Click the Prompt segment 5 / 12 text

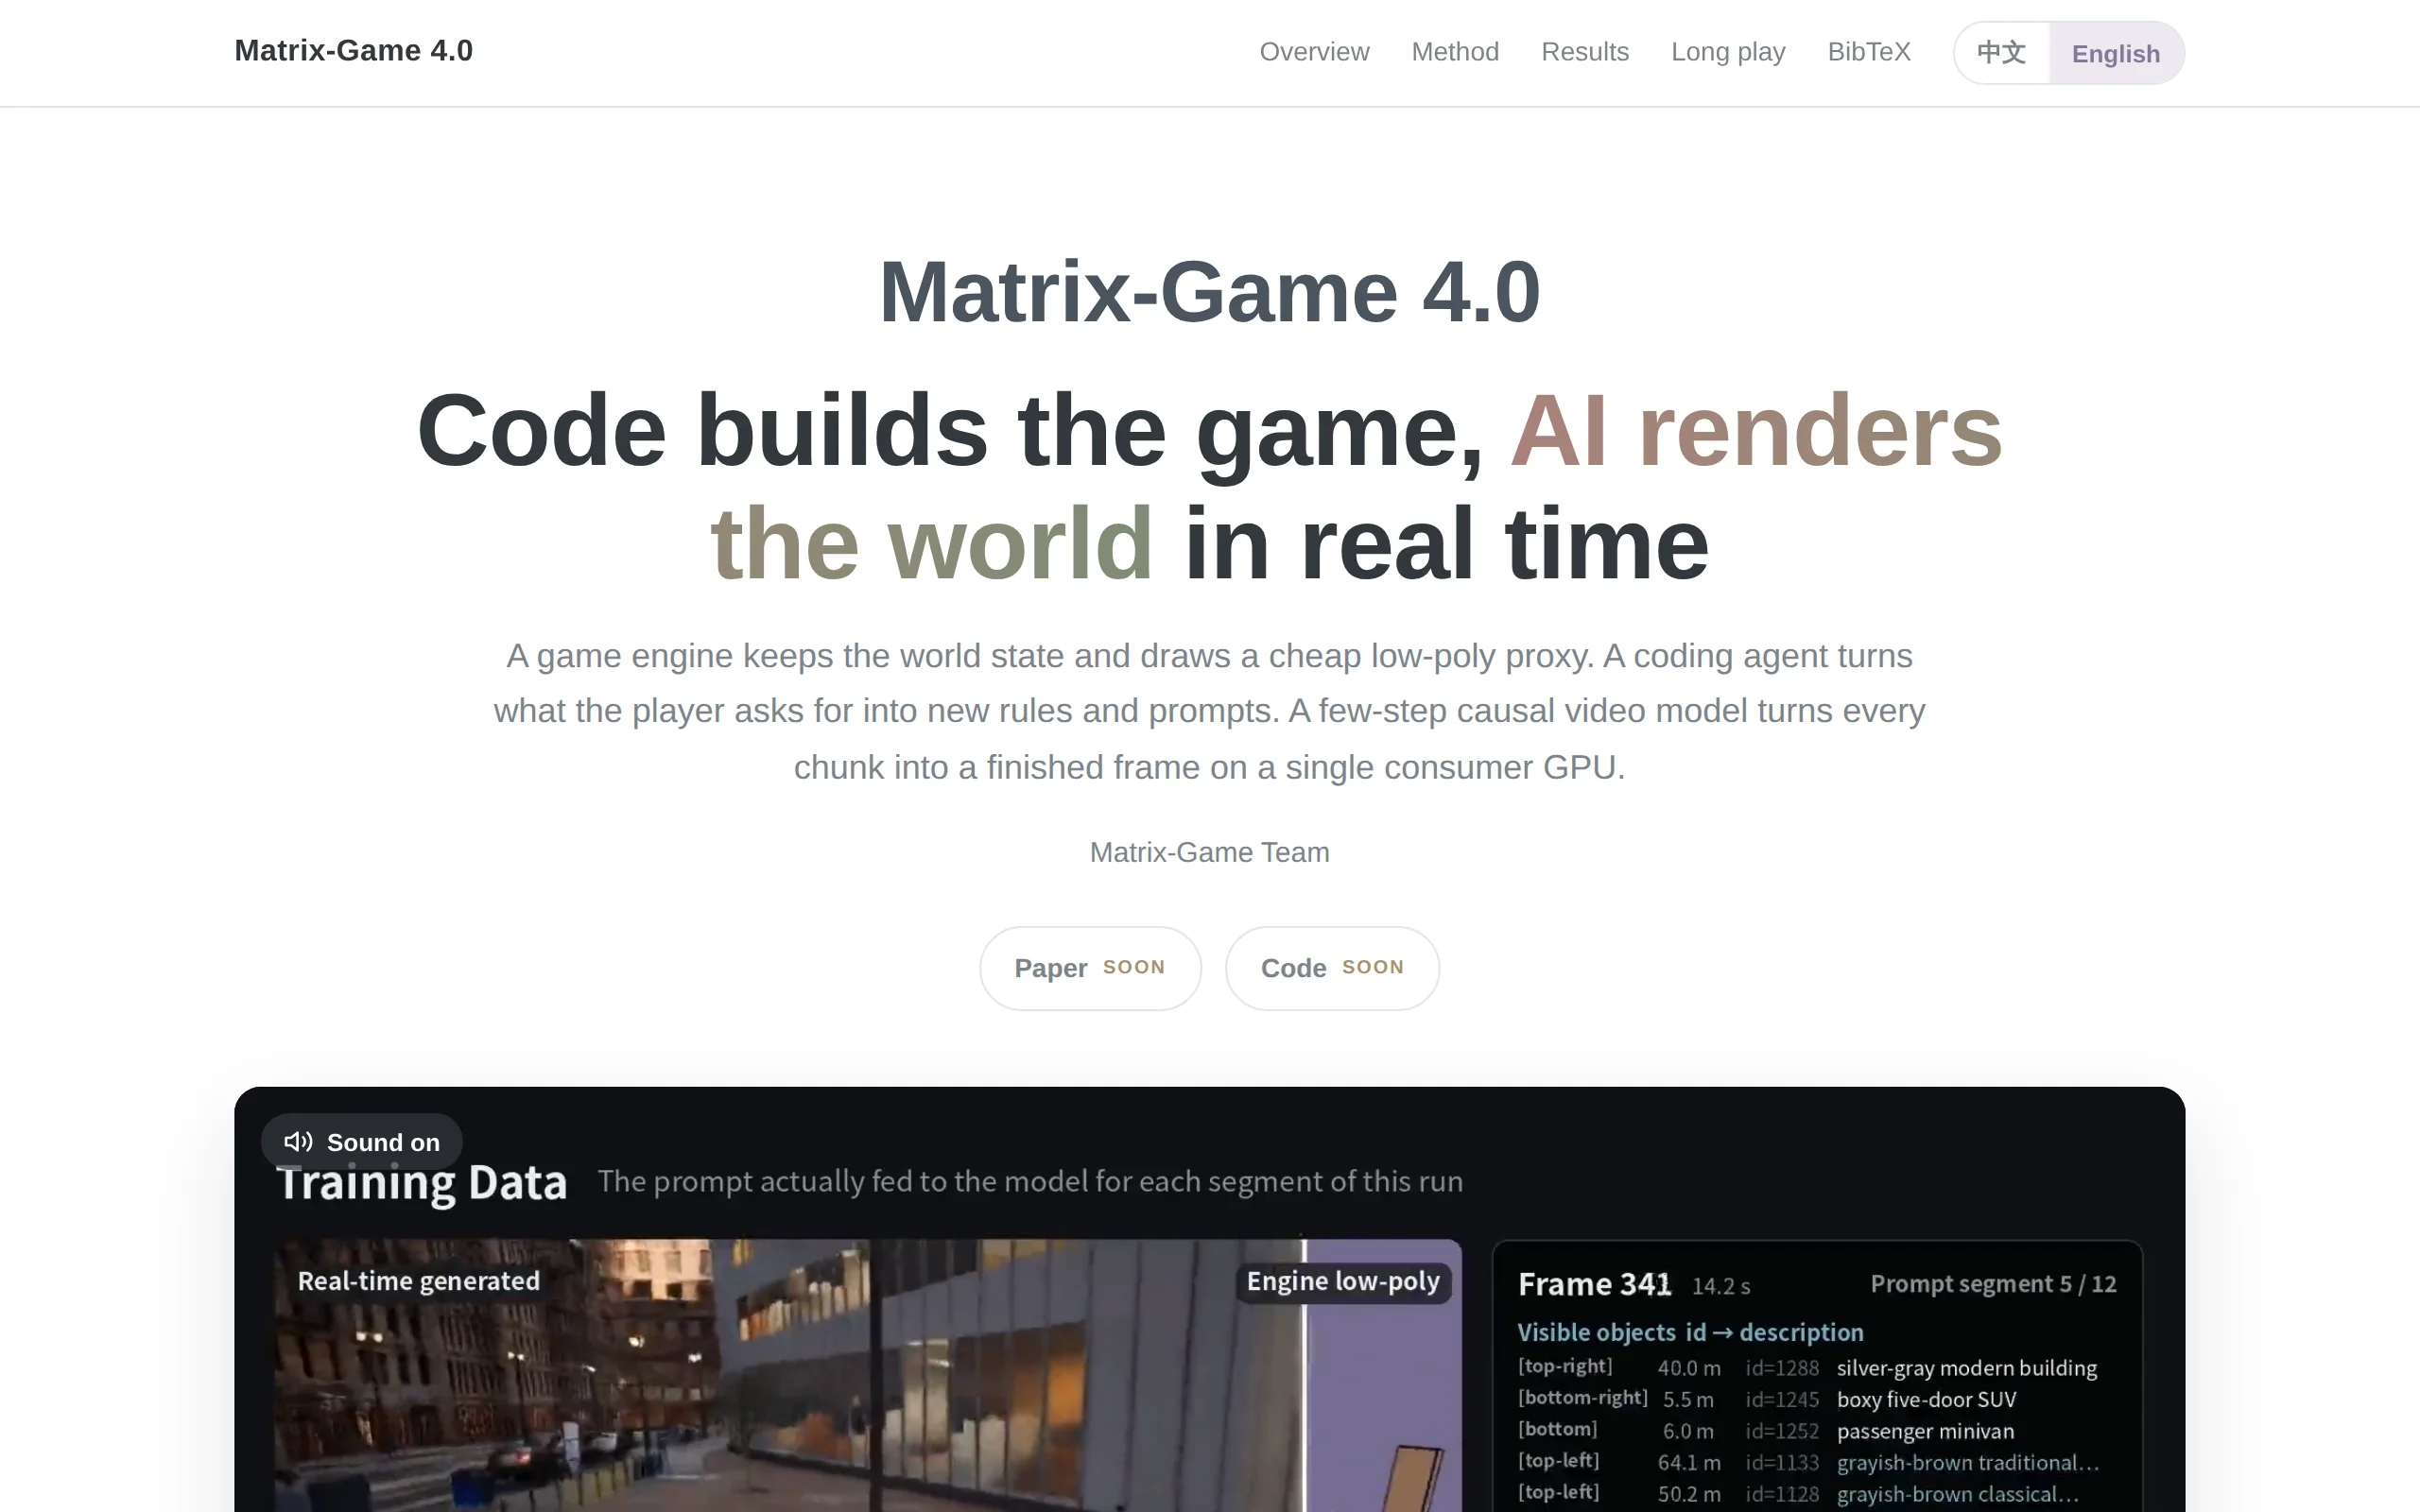coord(1993,1284)
